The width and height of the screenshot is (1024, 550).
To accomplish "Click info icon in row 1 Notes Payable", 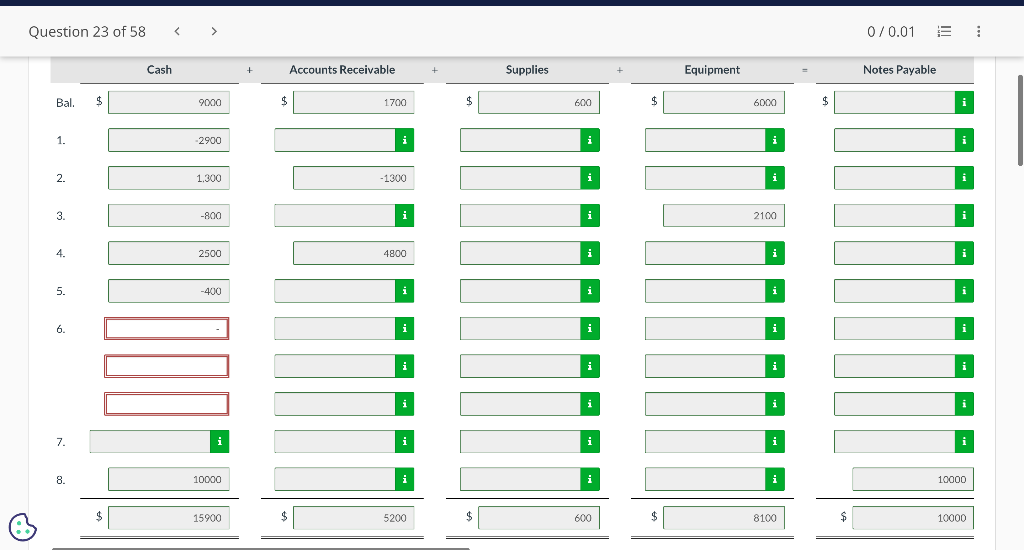I will [x=964, y=140].
